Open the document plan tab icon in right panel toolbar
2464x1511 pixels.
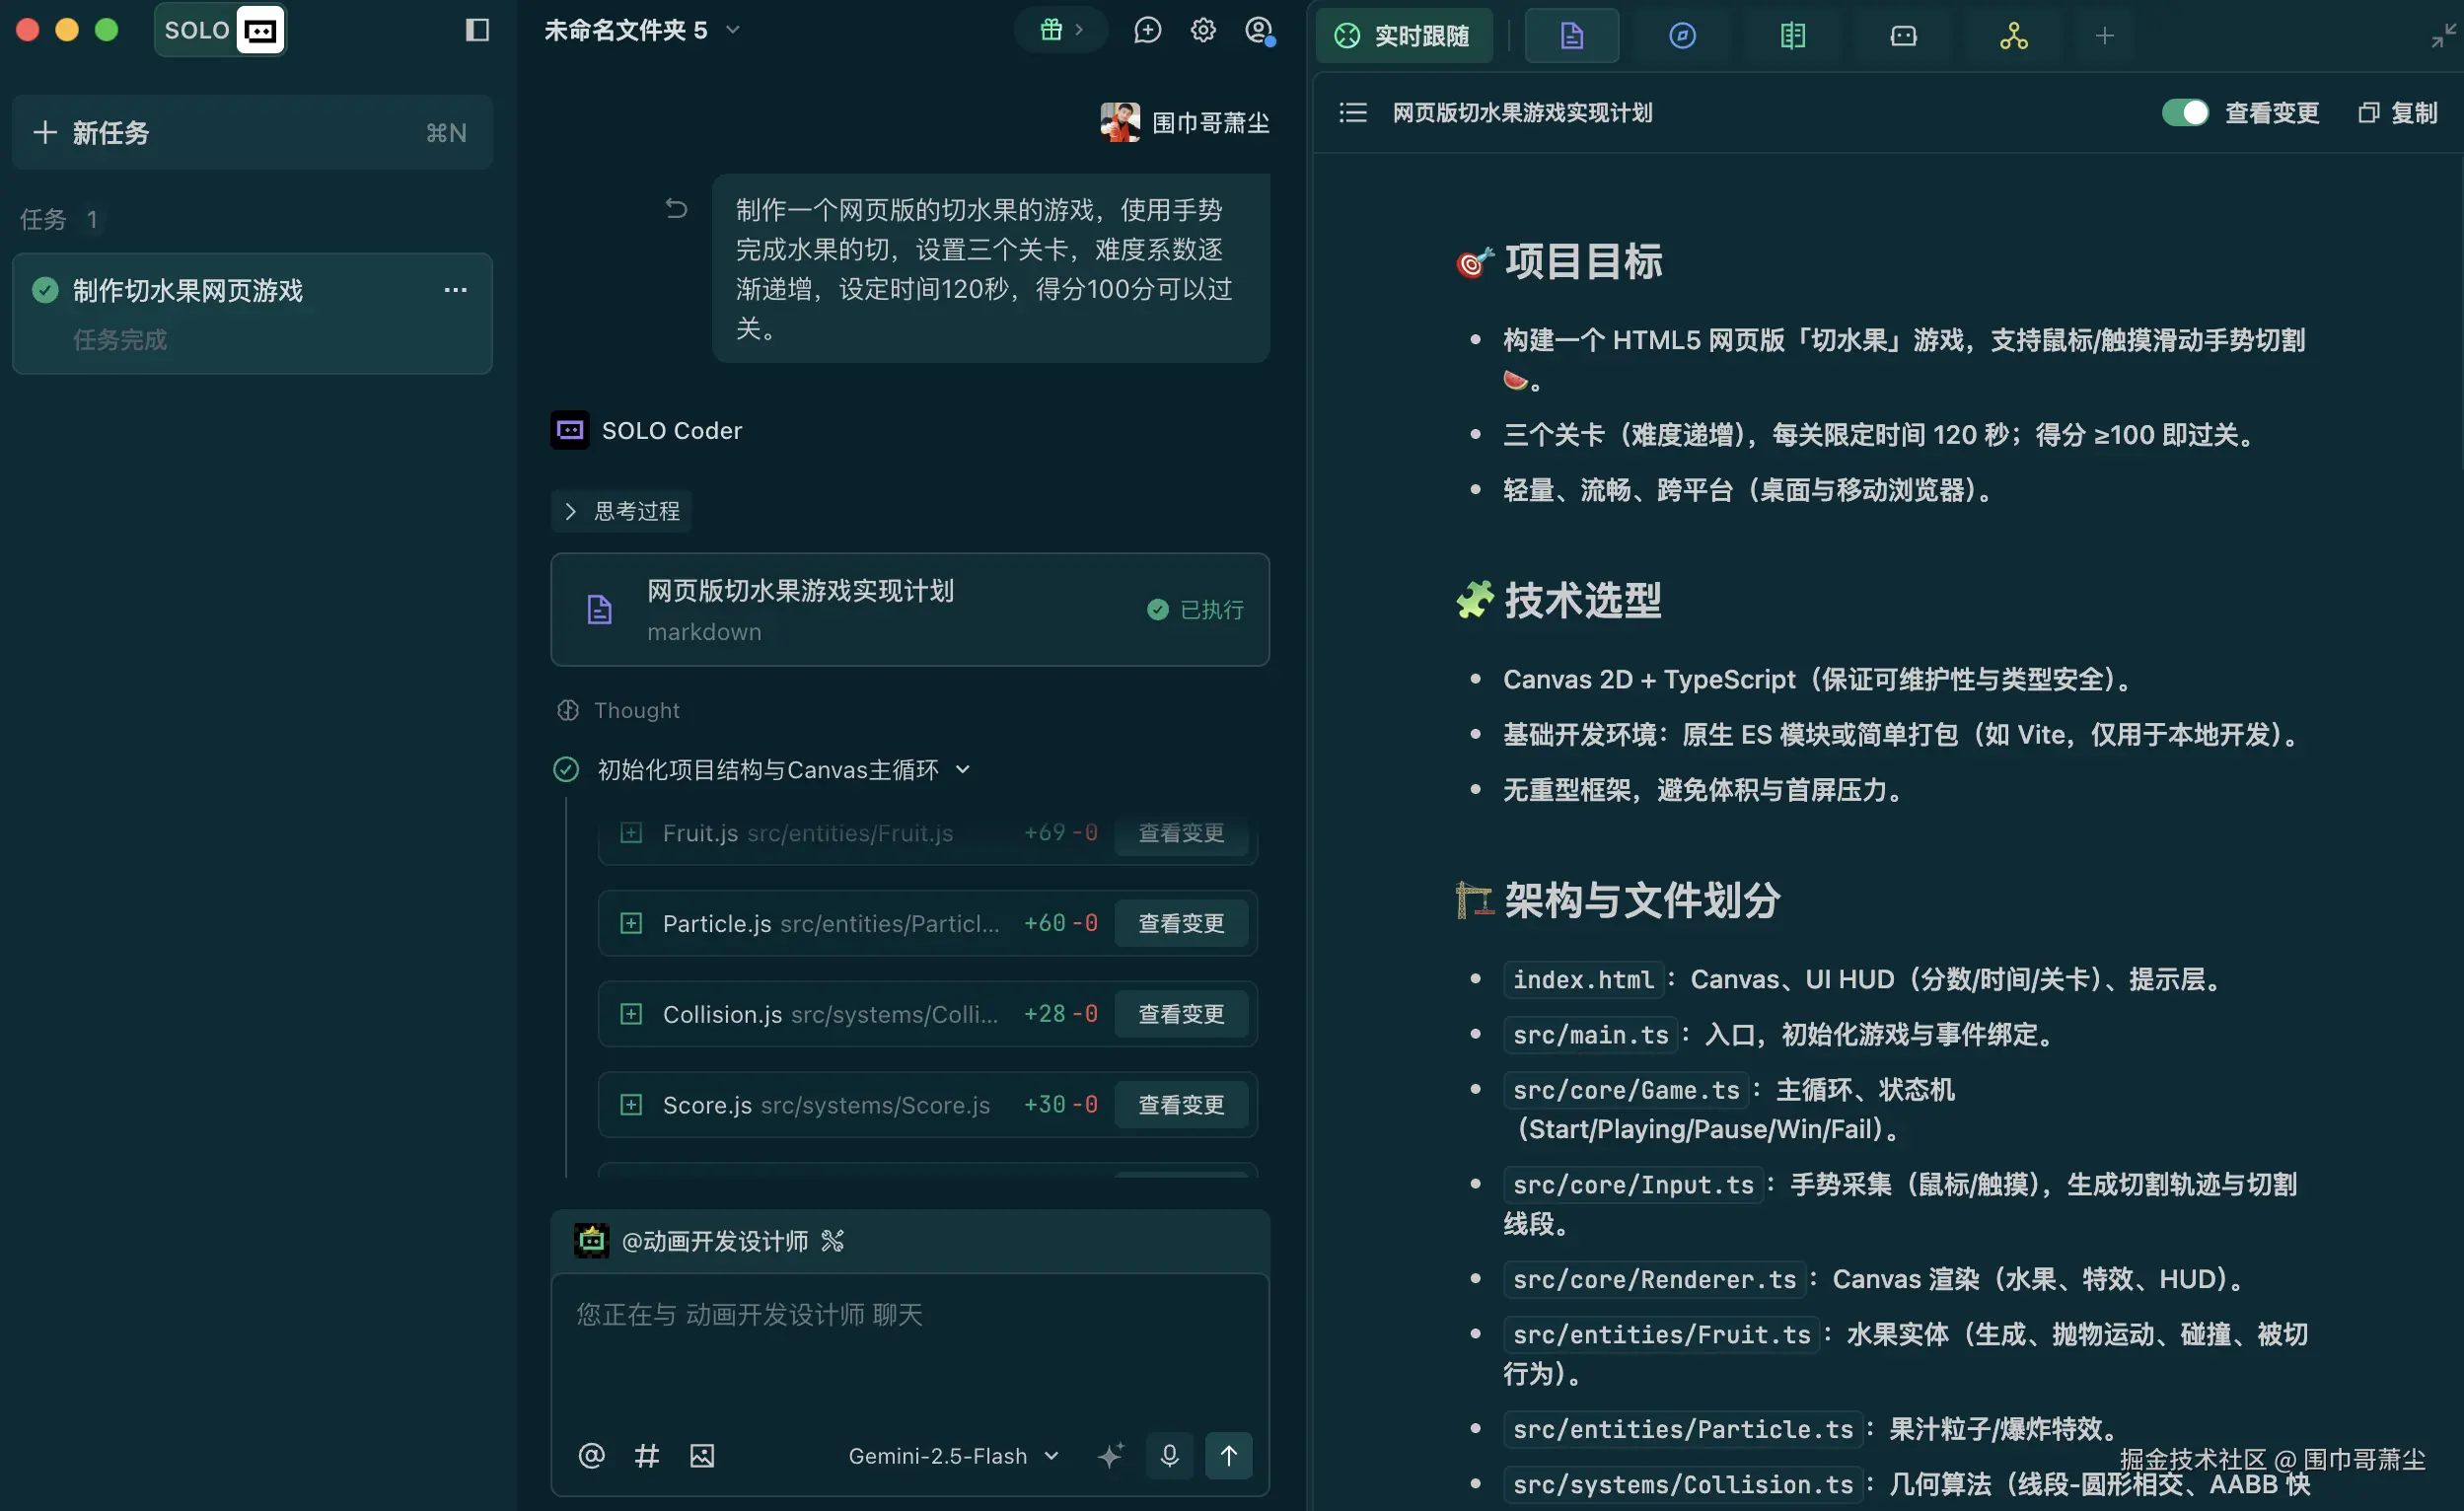pos(1570,36)
